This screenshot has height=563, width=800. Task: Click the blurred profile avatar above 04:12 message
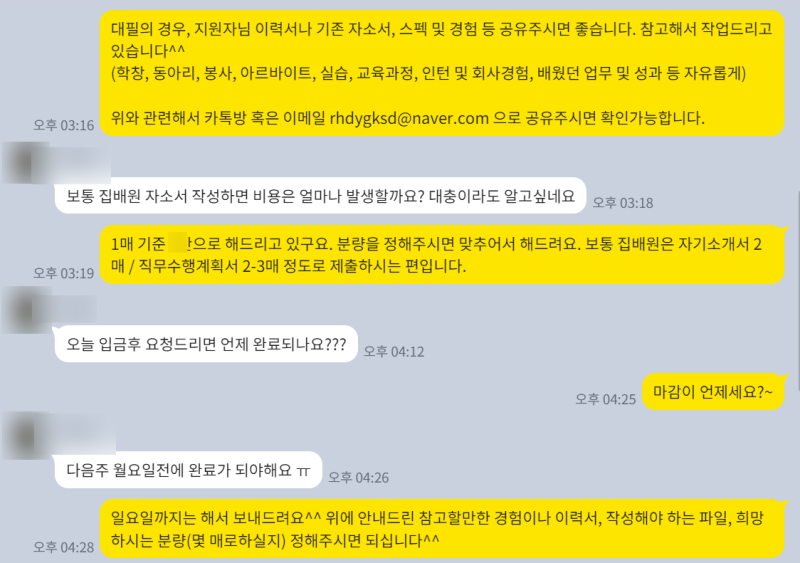[x=26, y=309]
